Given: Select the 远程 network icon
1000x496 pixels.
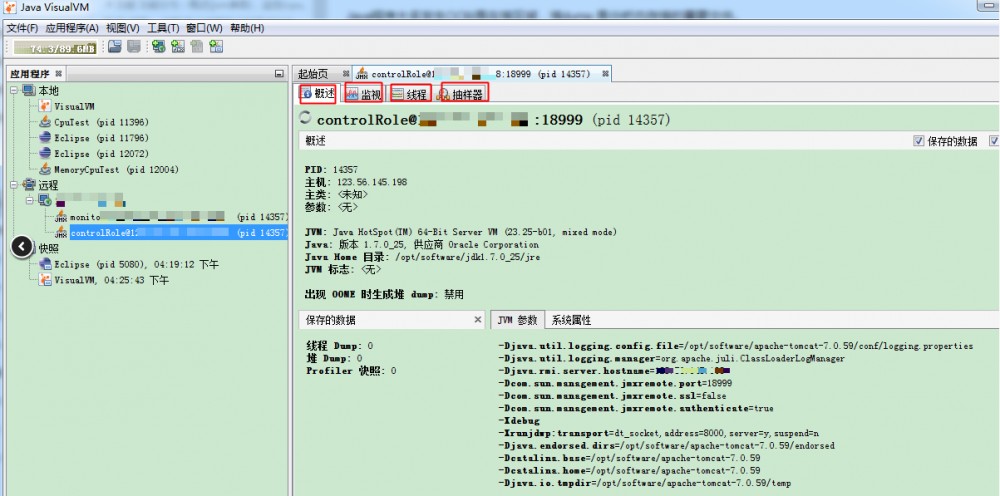Looking at the screenshot, I should [29, 185].
